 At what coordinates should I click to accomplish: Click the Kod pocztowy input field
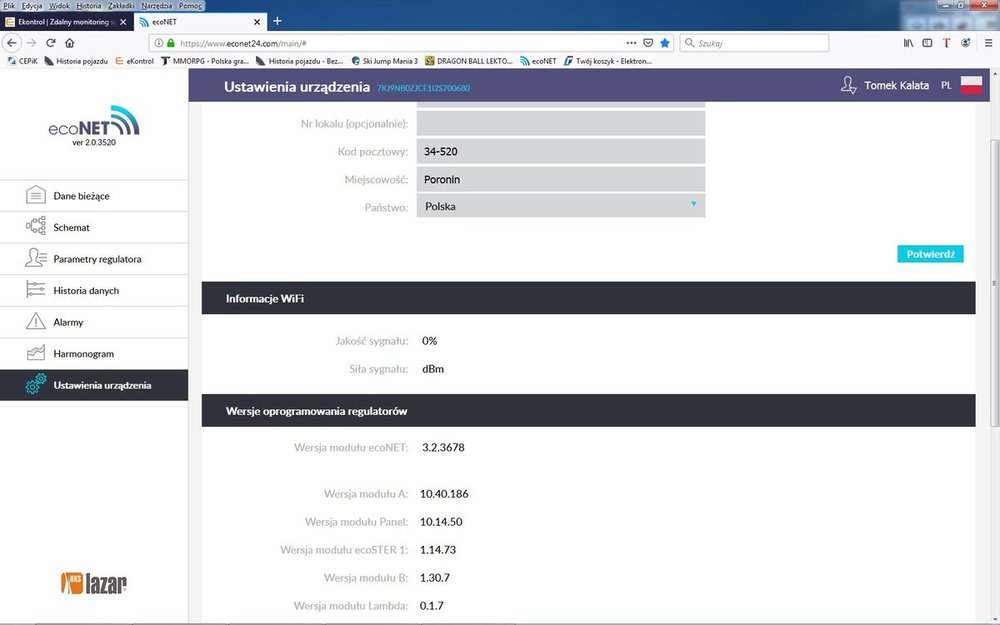point(560,151)
